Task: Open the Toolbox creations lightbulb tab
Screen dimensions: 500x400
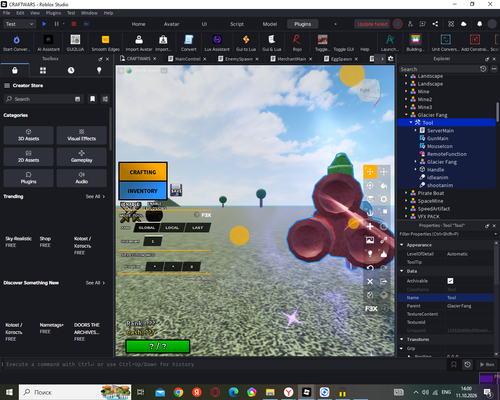Action: [99, 71]
